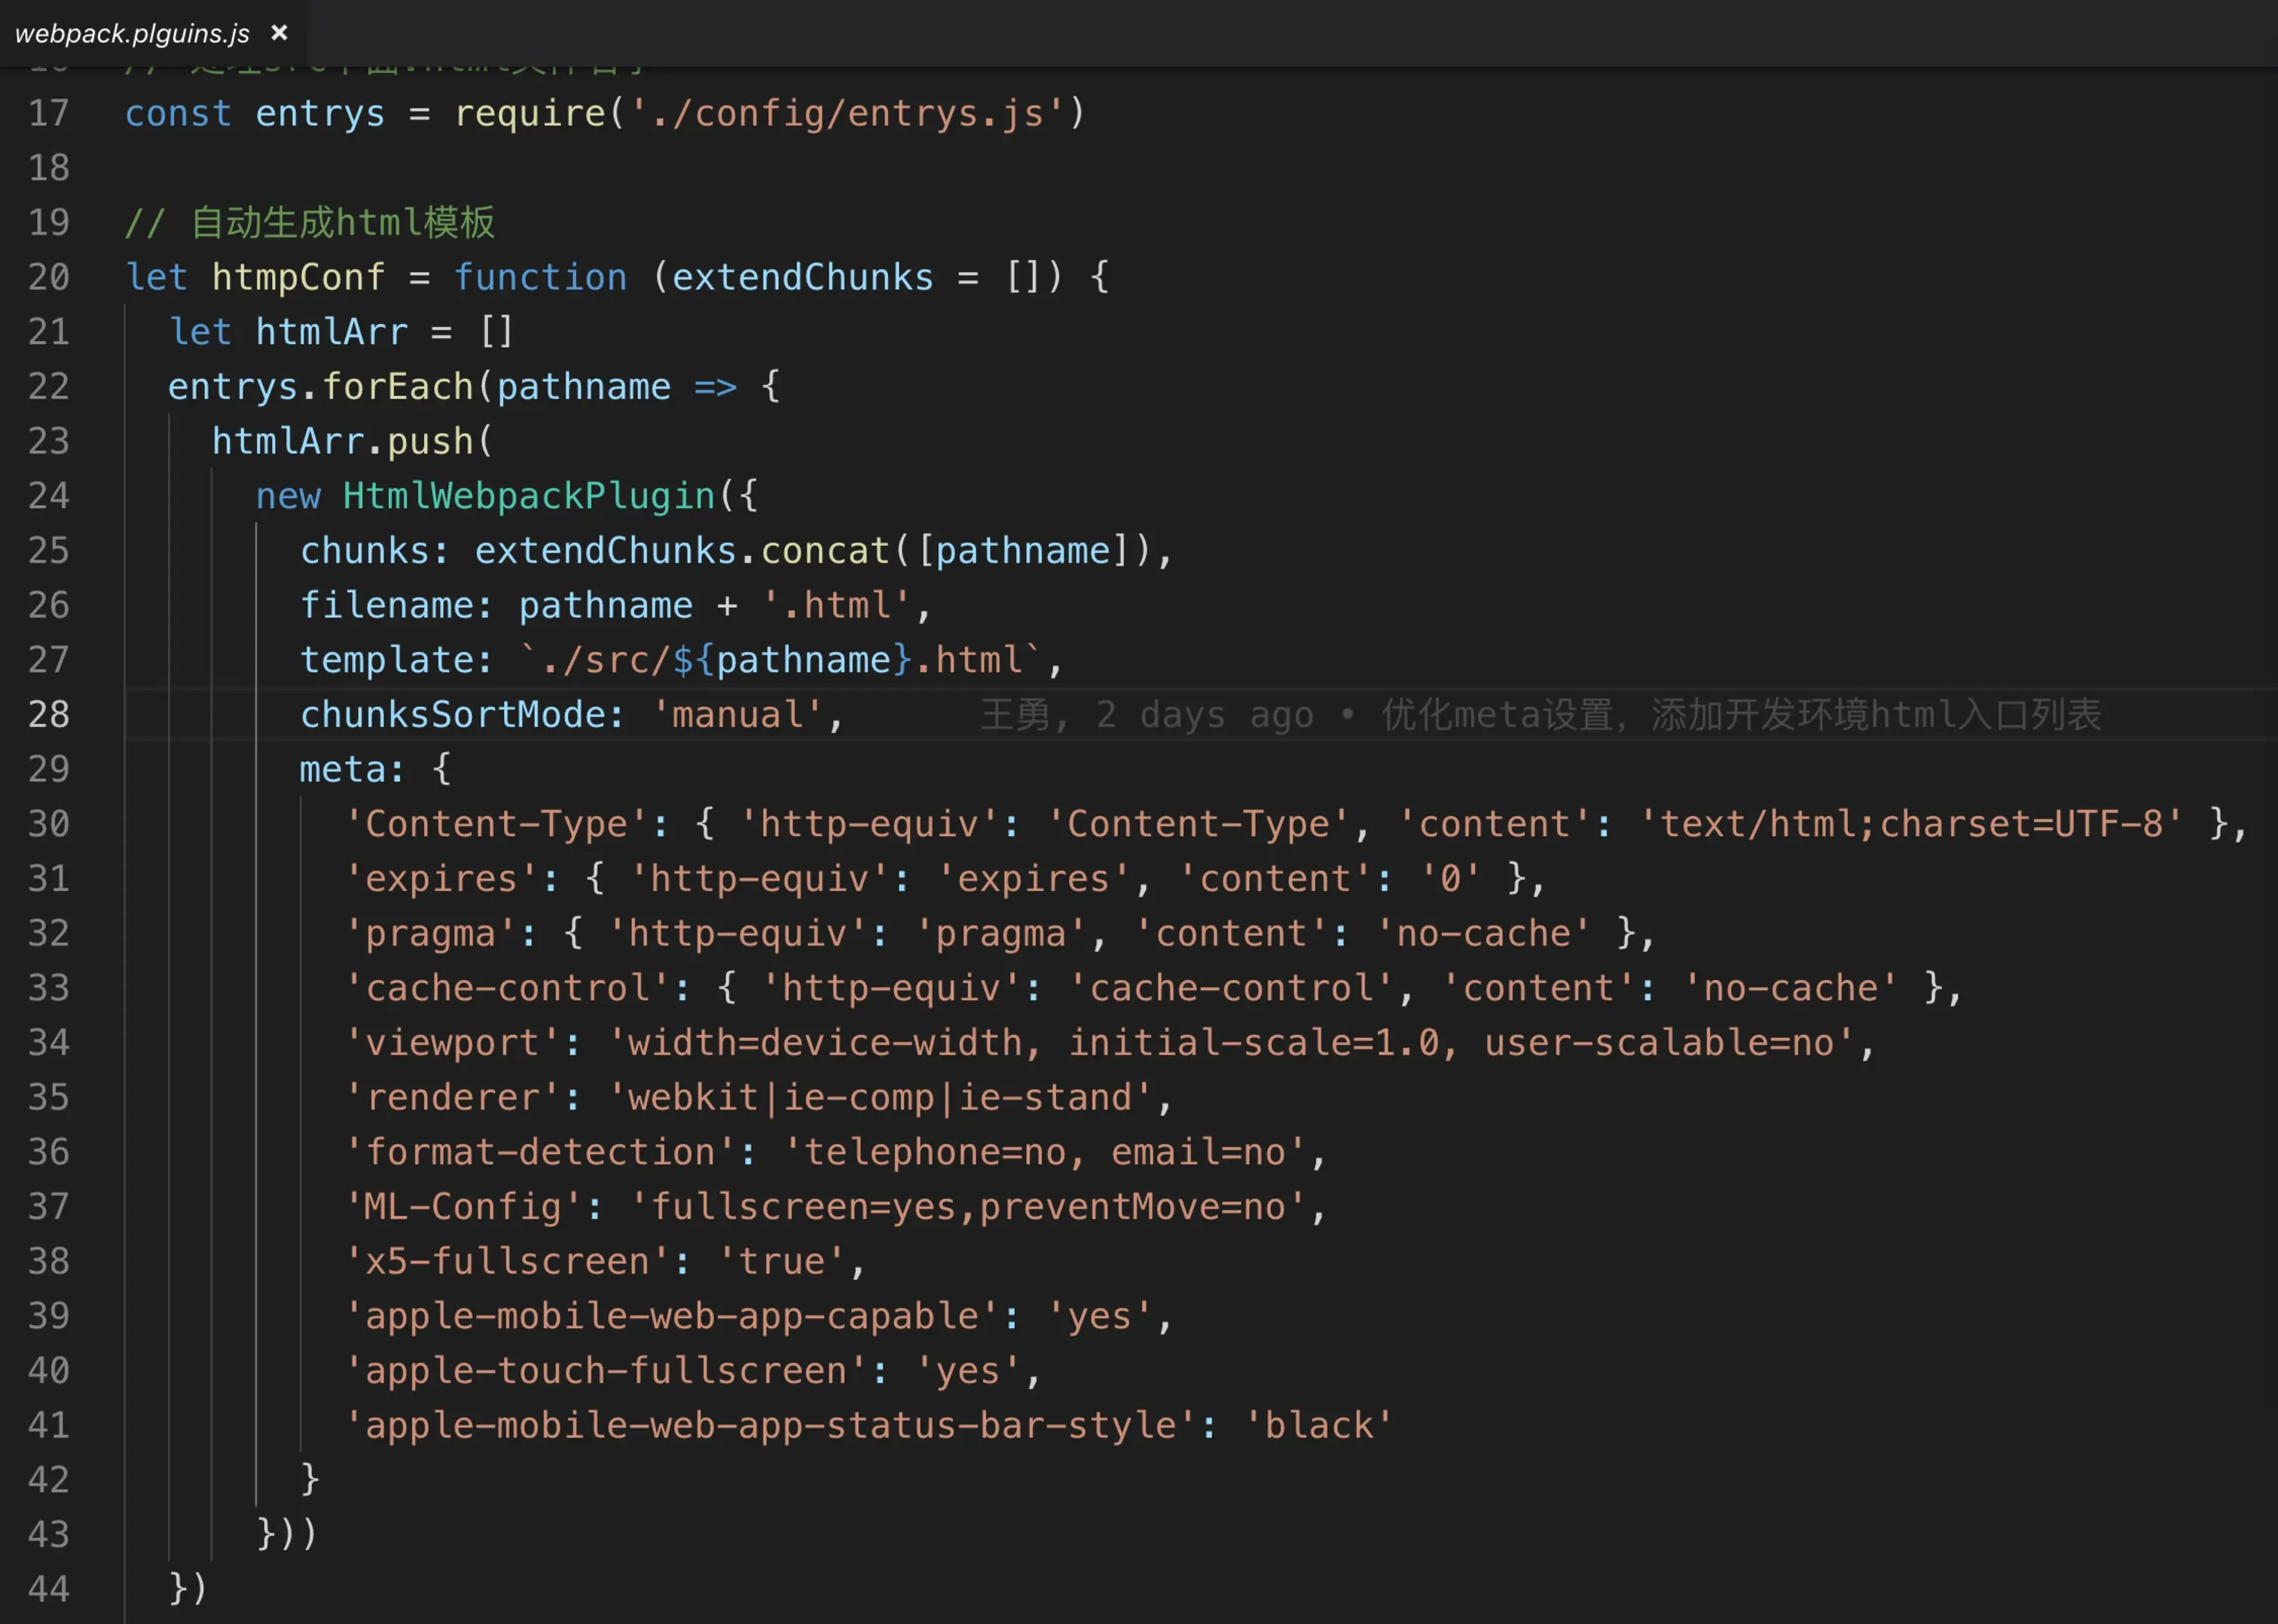Click the git blame annotation on line 28

point(1539,715)
